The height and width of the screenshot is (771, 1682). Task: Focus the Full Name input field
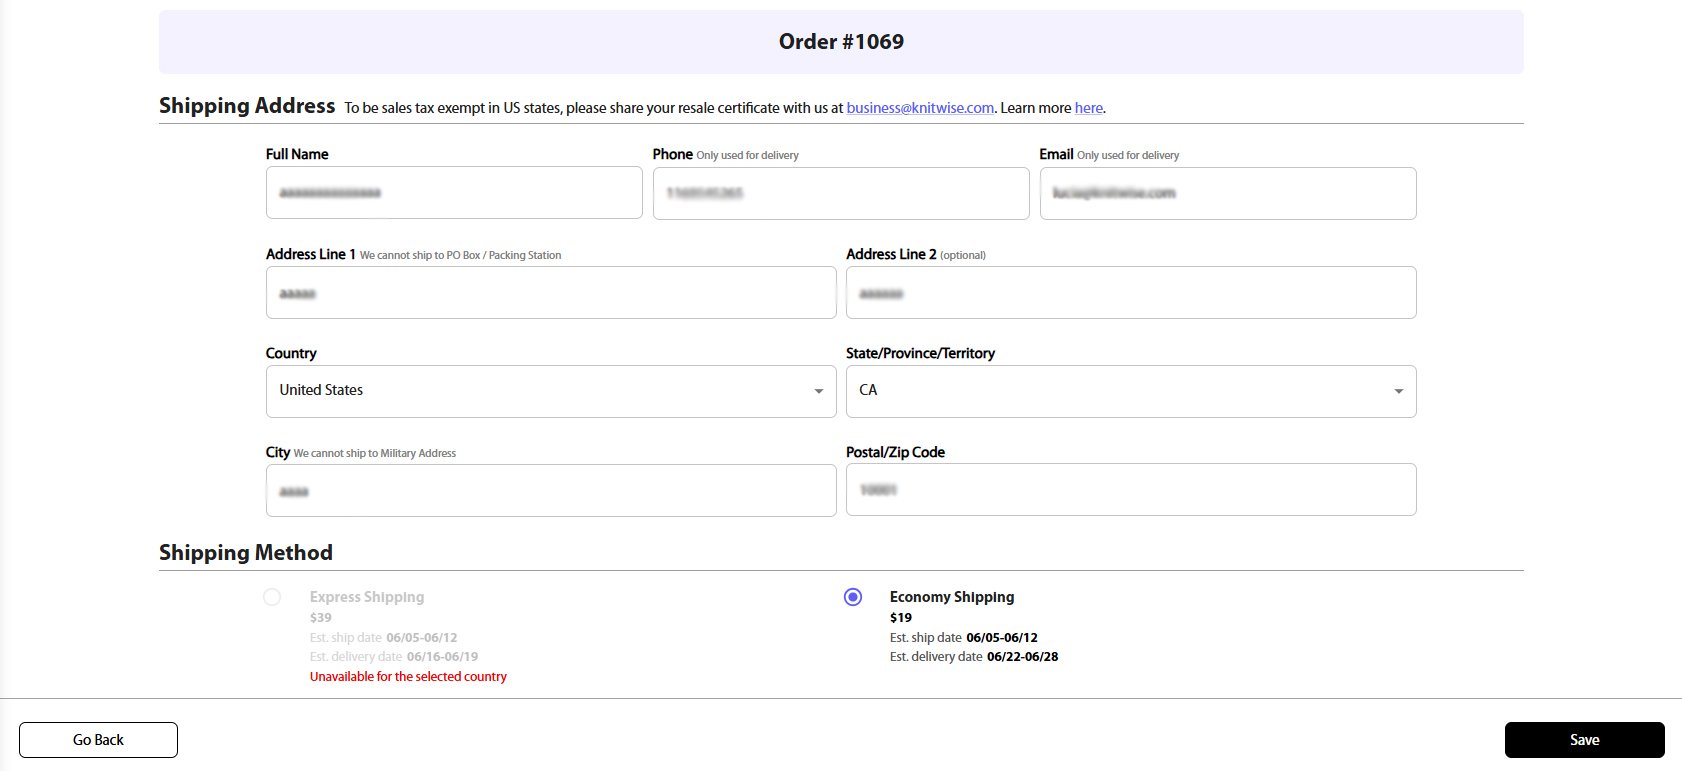click(x=454, y=193)
